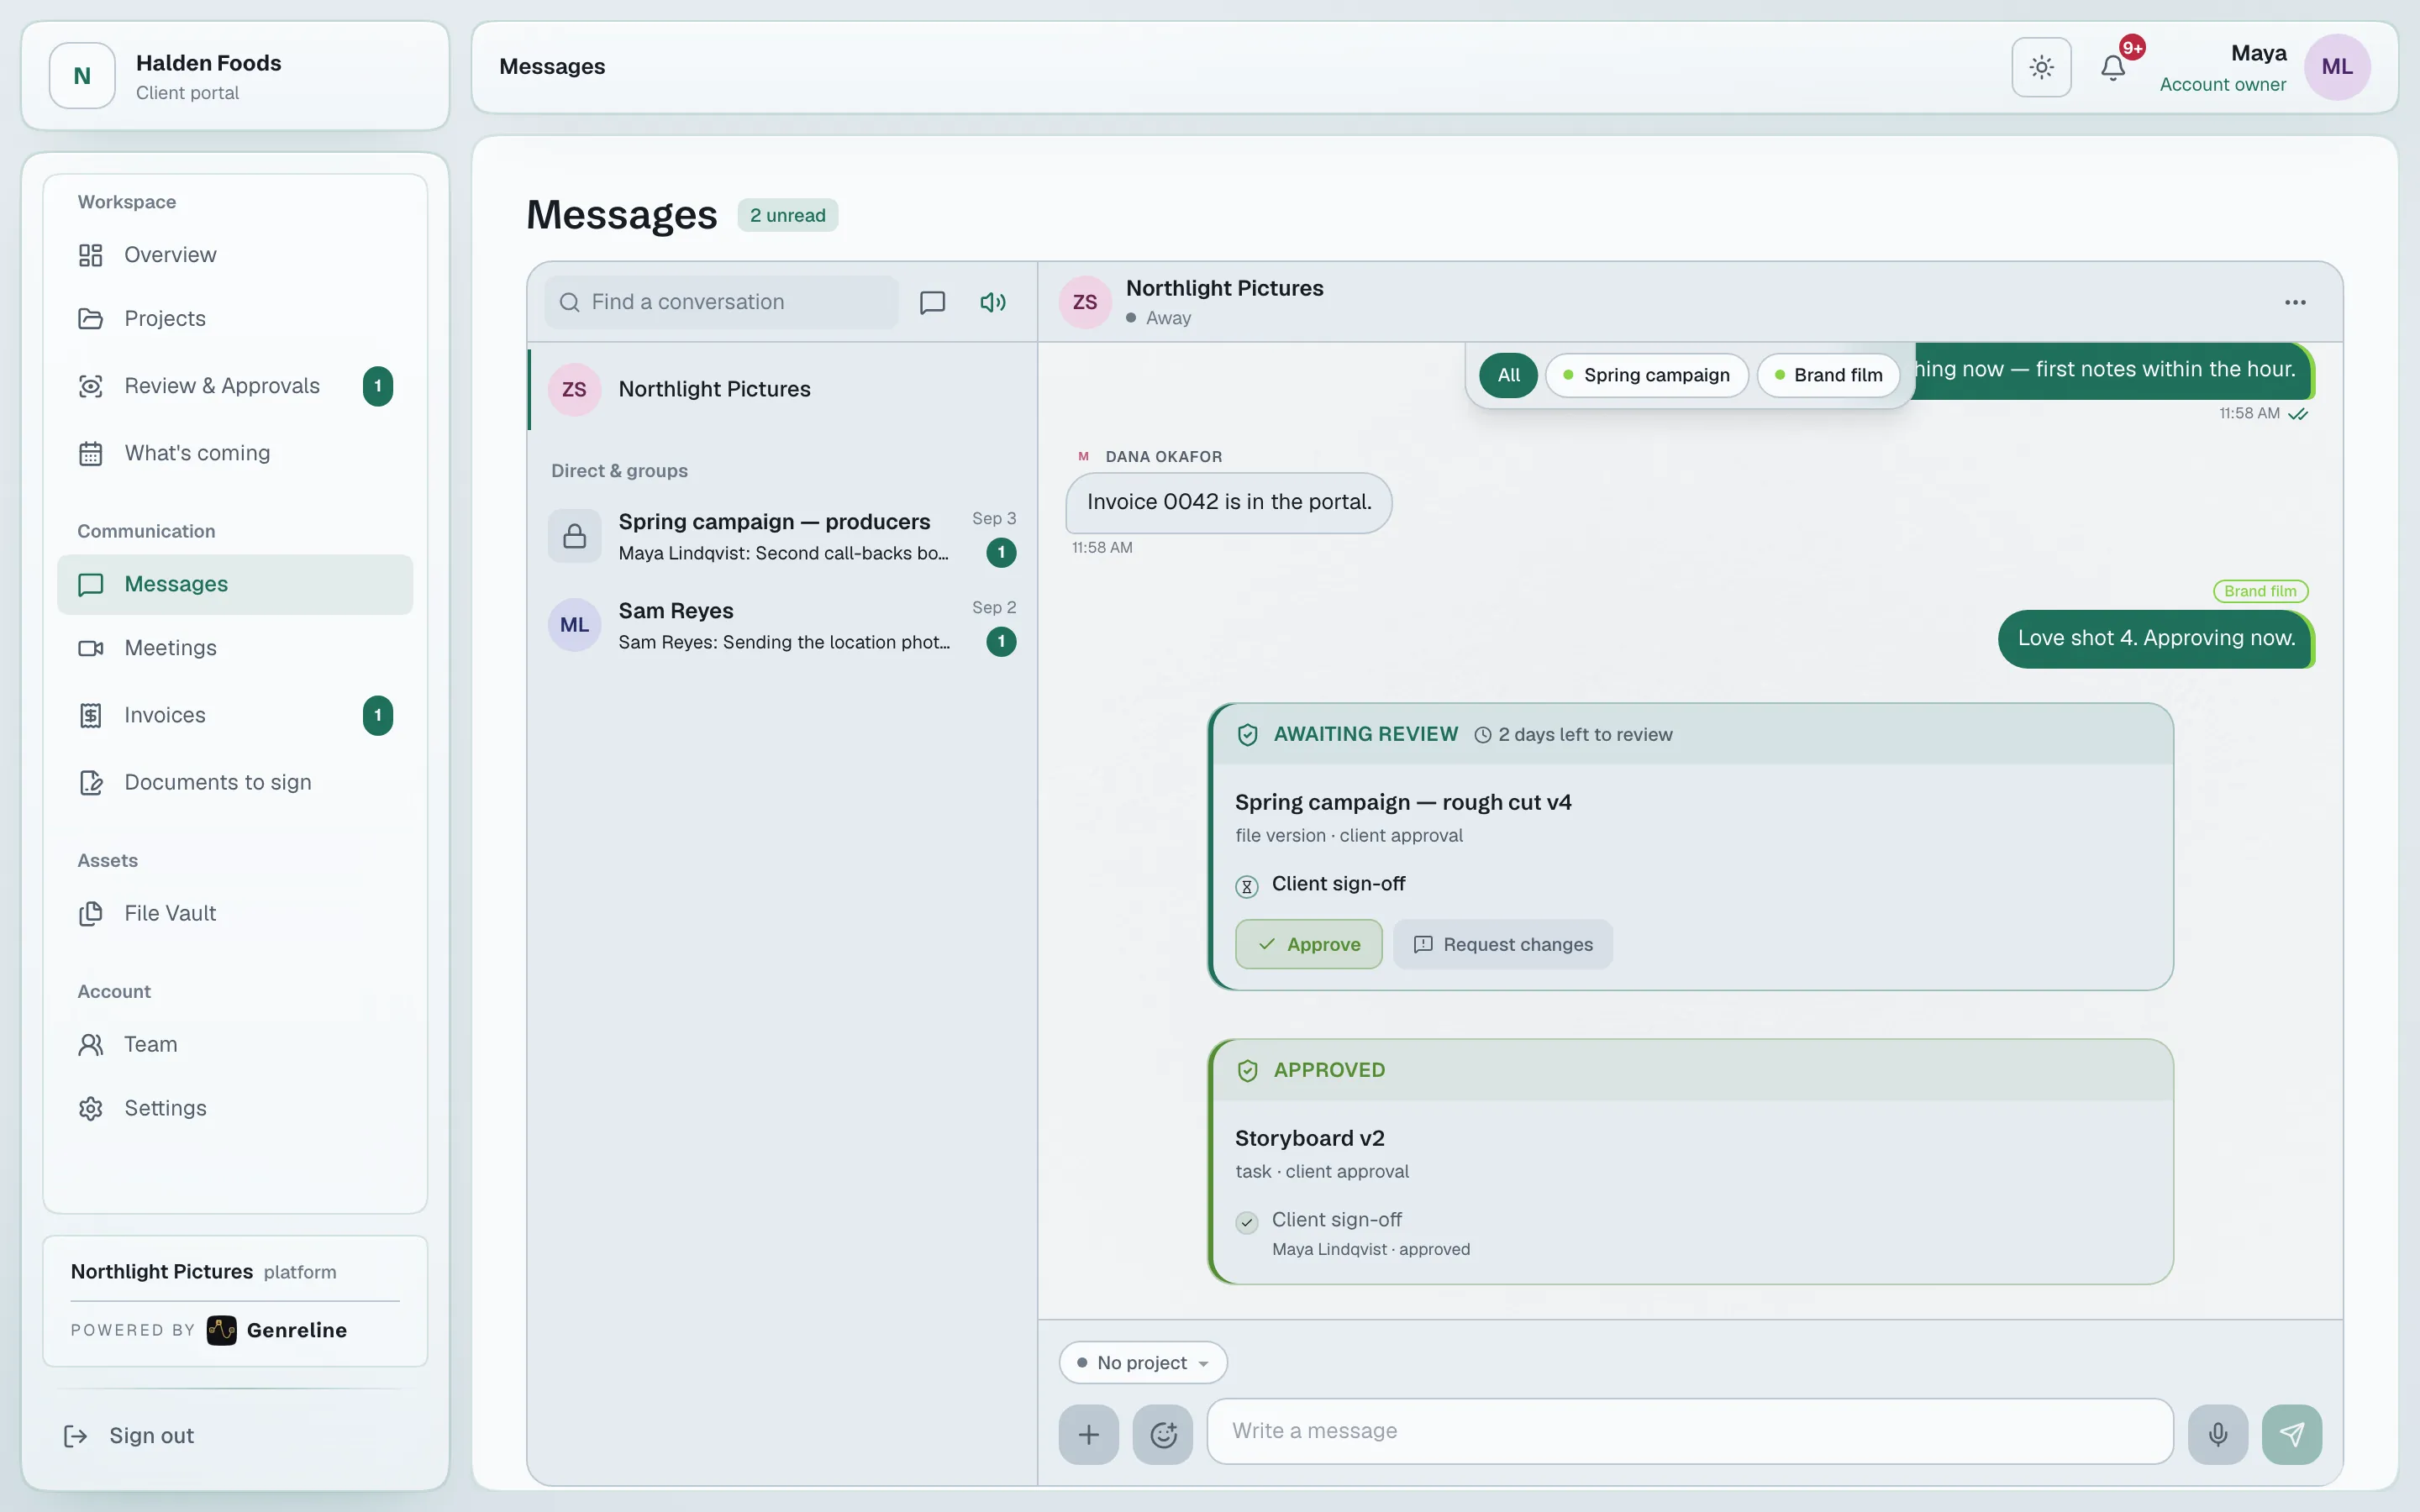Click Storyboard v2 approval card title
This screenshot has width=2420, height=1512.
click(x=1309, y=1138)
